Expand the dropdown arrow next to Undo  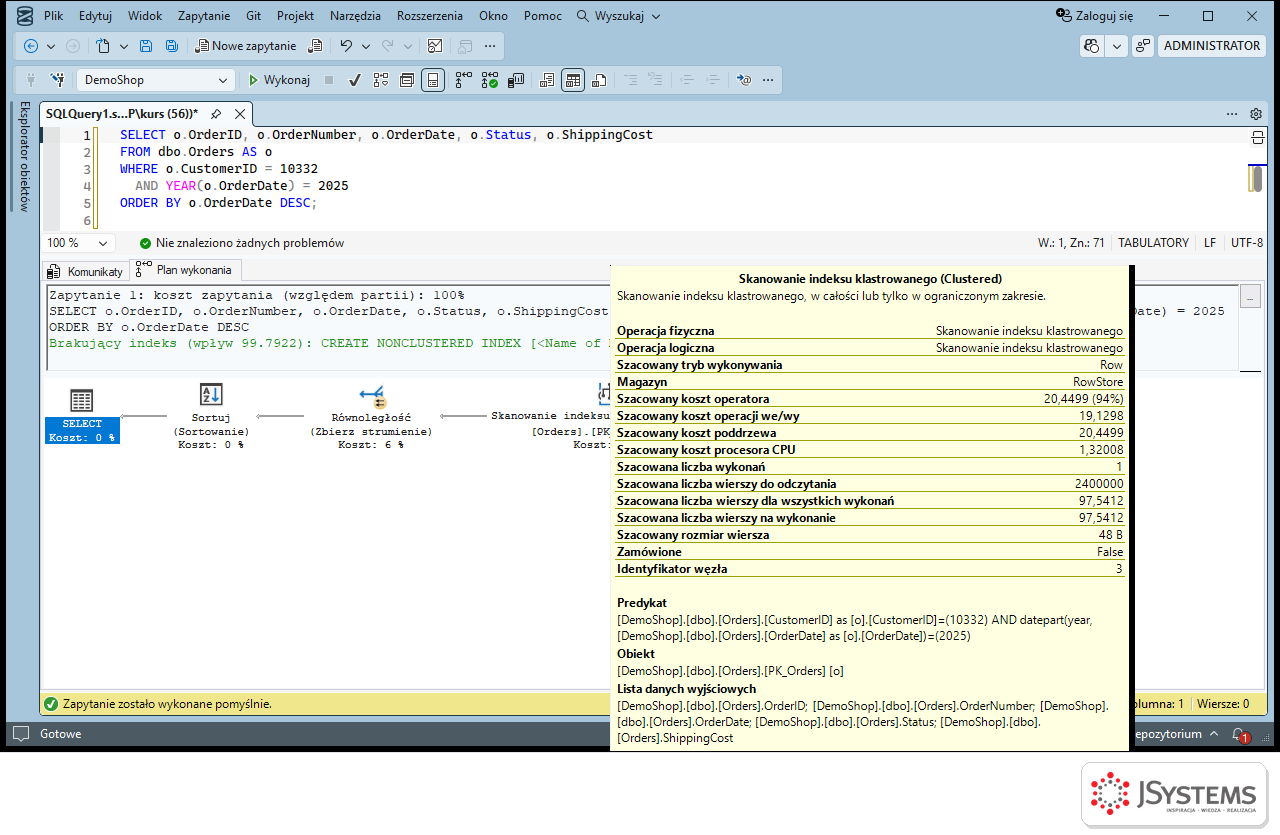(365, 46)
